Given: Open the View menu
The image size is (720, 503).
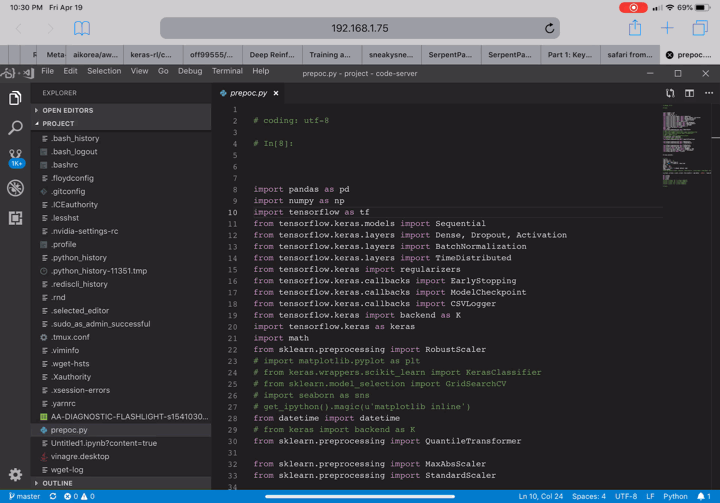Looking at the screenshot, I should (x=139, y=71).
